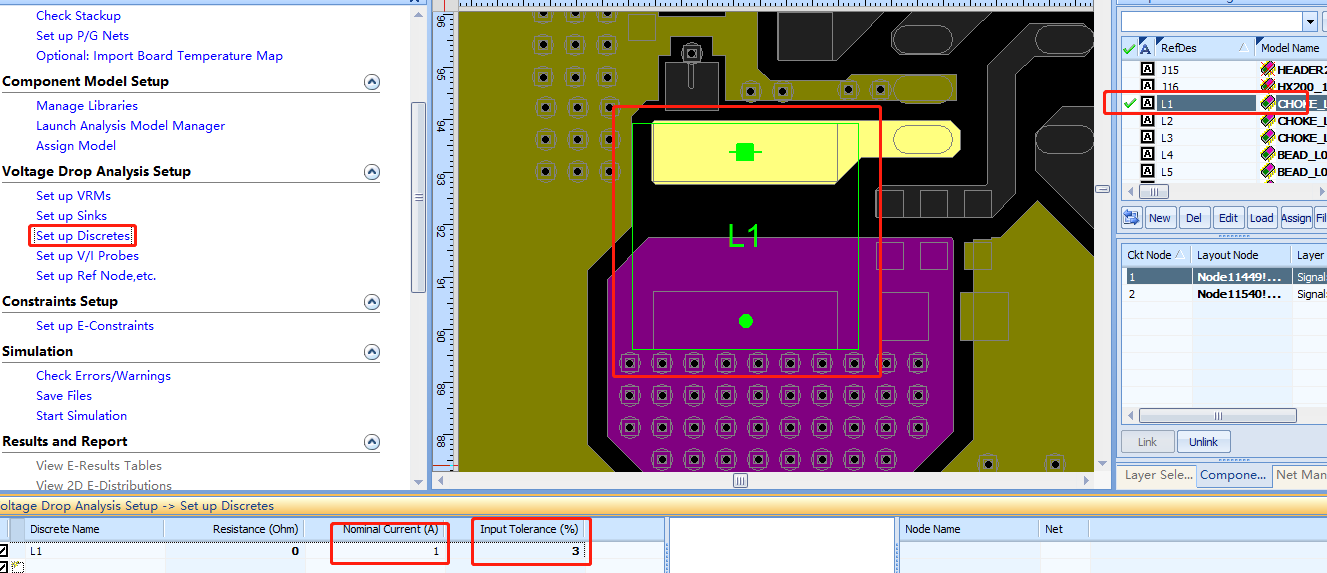1327x573 pixels.
Task: Open Set up V/I Probes link
Action: pos(87,256)
